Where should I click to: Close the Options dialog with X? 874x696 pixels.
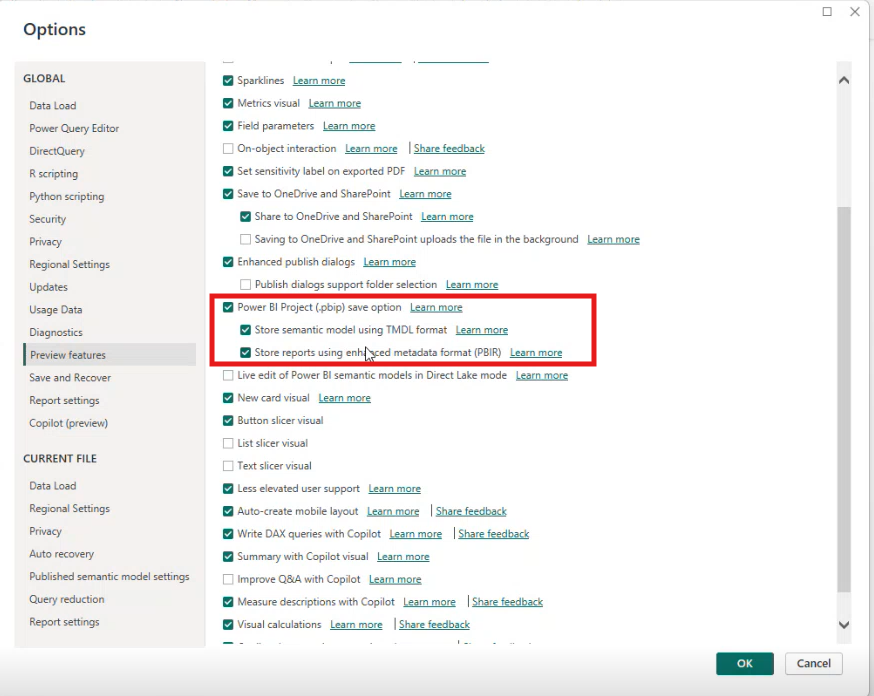coord(854,12)
